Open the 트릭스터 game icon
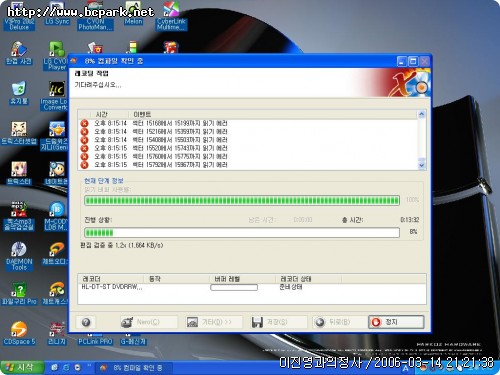This screenshot has width=500, height=375. [x=19, y=173]
